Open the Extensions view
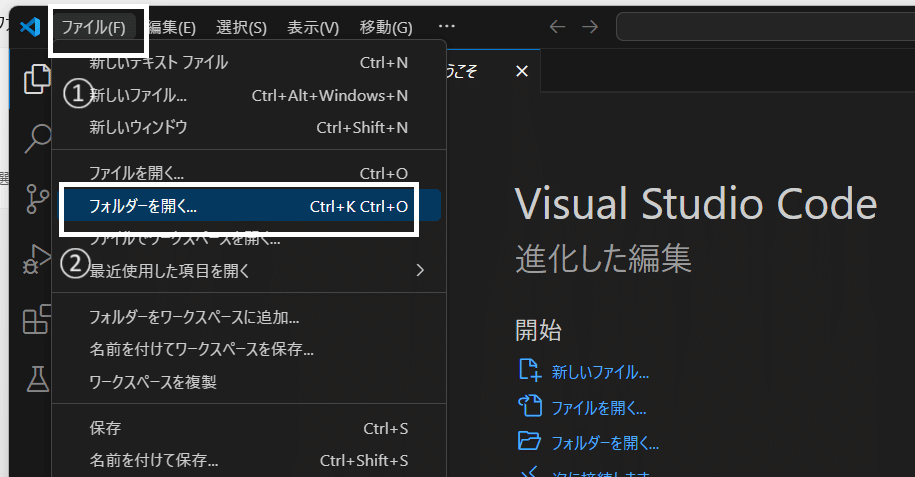This screenshot has height=477, width=915. click(37, 319)
